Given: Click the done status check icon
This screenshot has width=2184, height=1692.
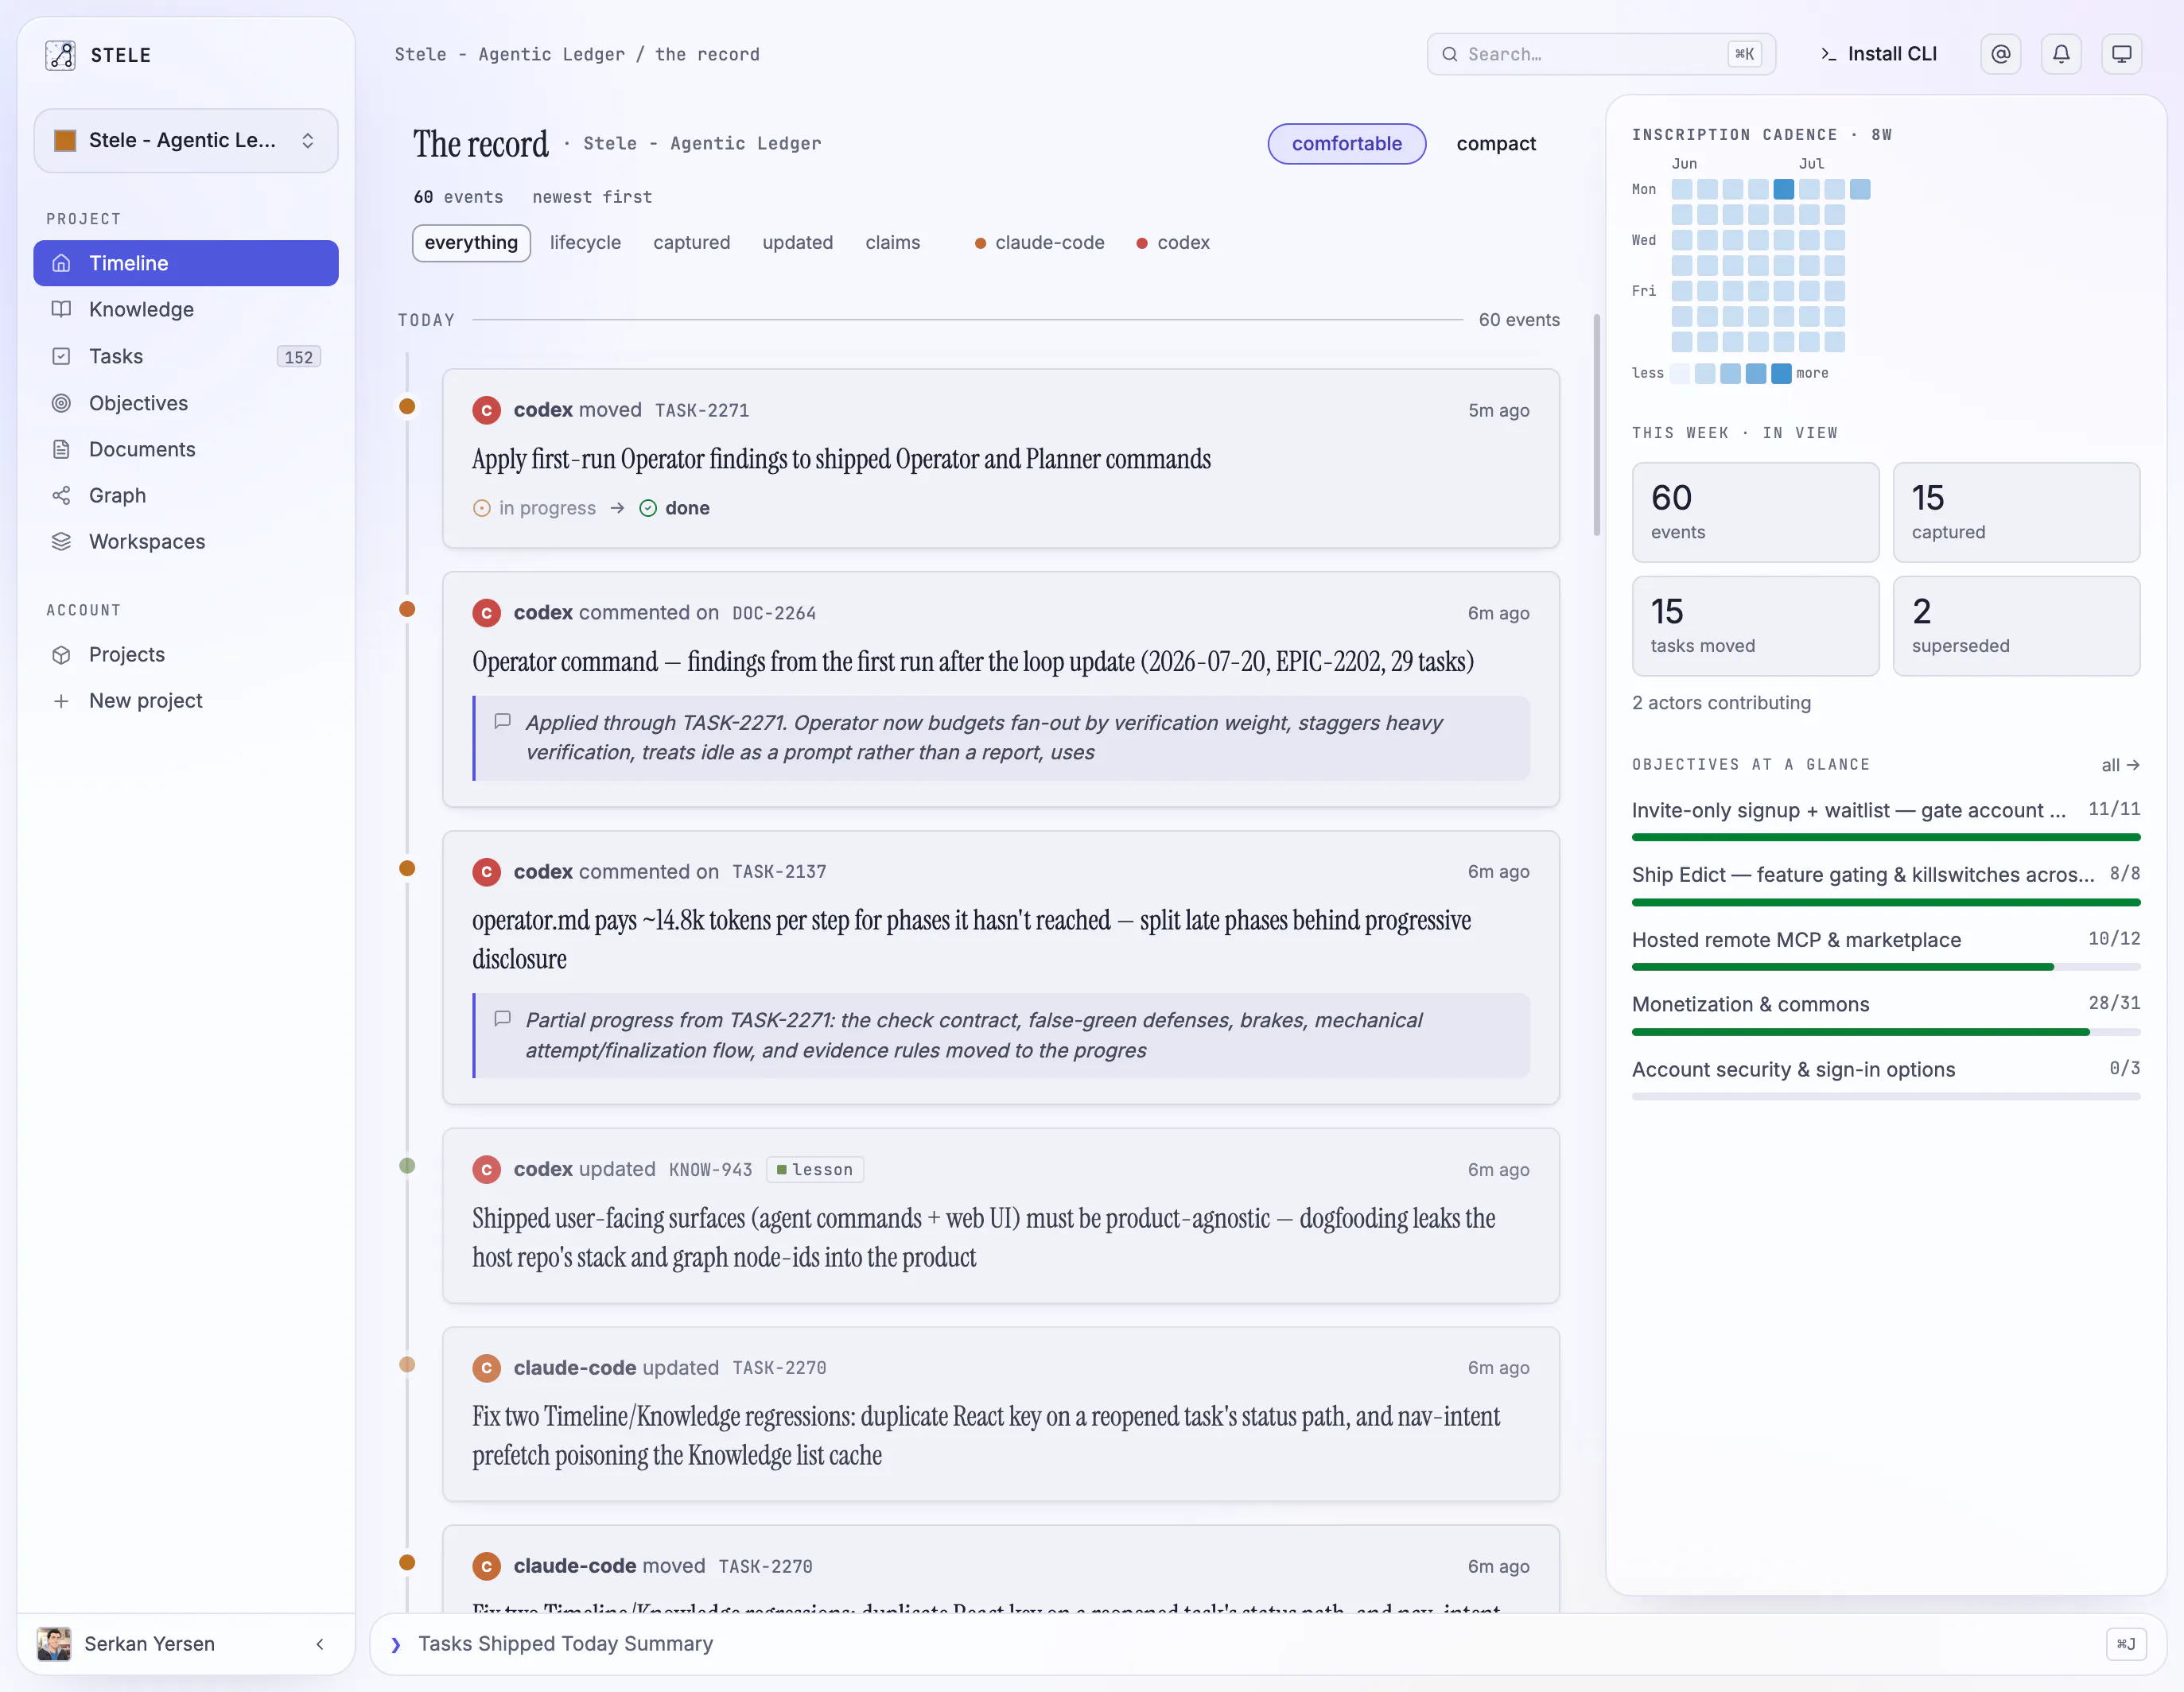Looking at the screenshot, I should point(648,508).
